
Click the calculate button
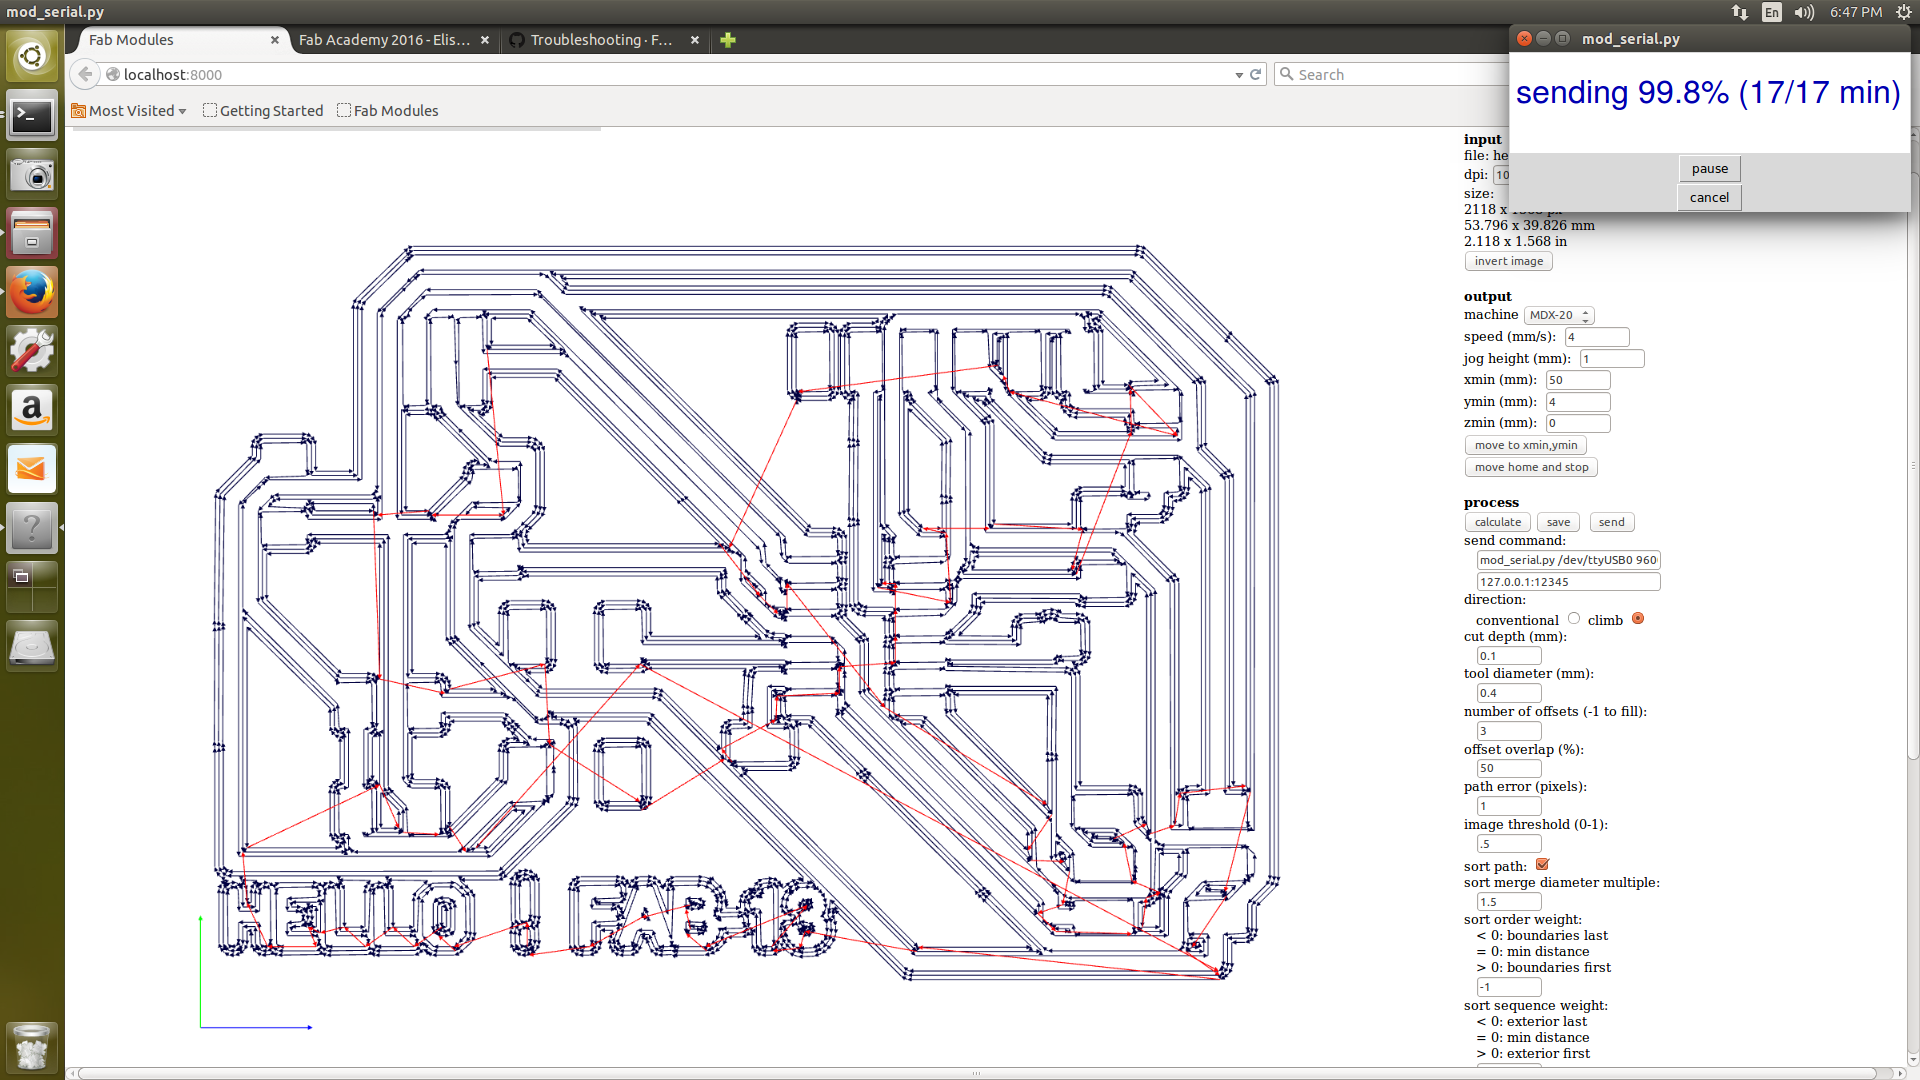point(1497,522)
